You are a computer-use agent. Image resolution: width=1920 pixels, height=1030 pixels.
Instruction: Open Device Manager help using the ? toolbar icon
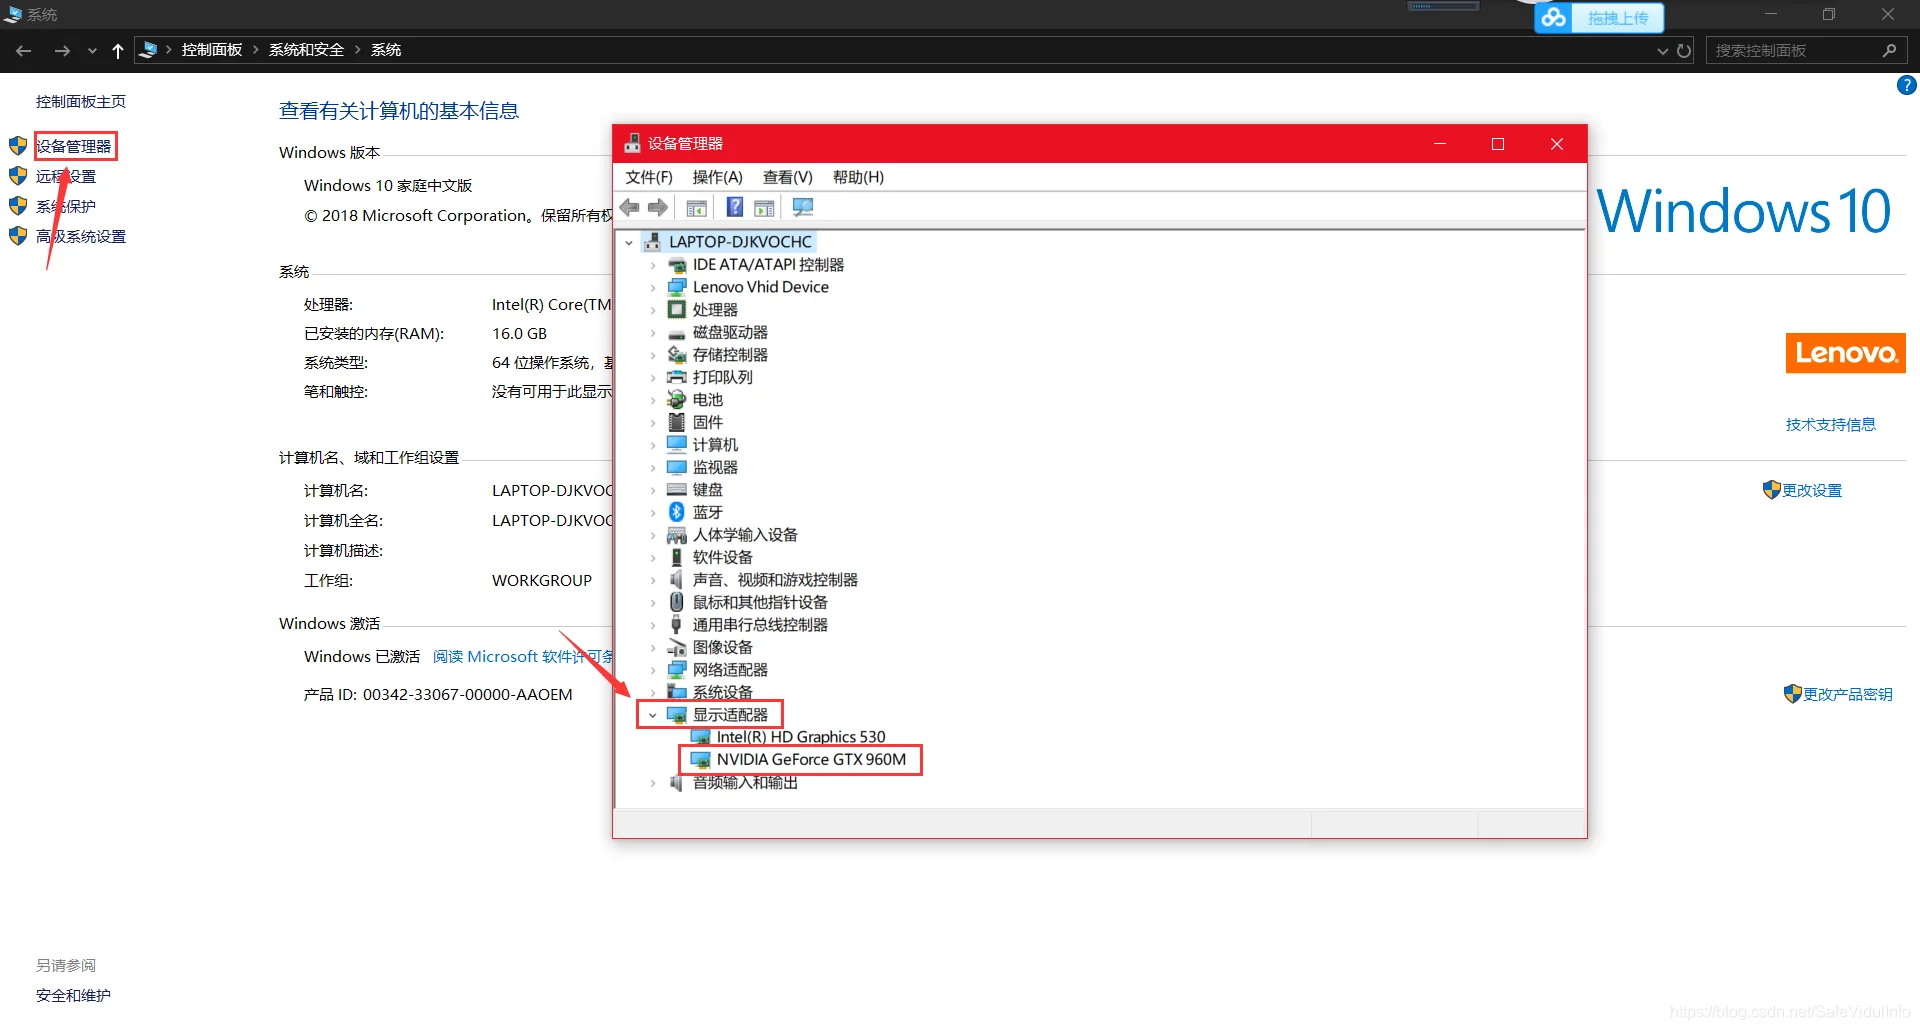[734, 207]
